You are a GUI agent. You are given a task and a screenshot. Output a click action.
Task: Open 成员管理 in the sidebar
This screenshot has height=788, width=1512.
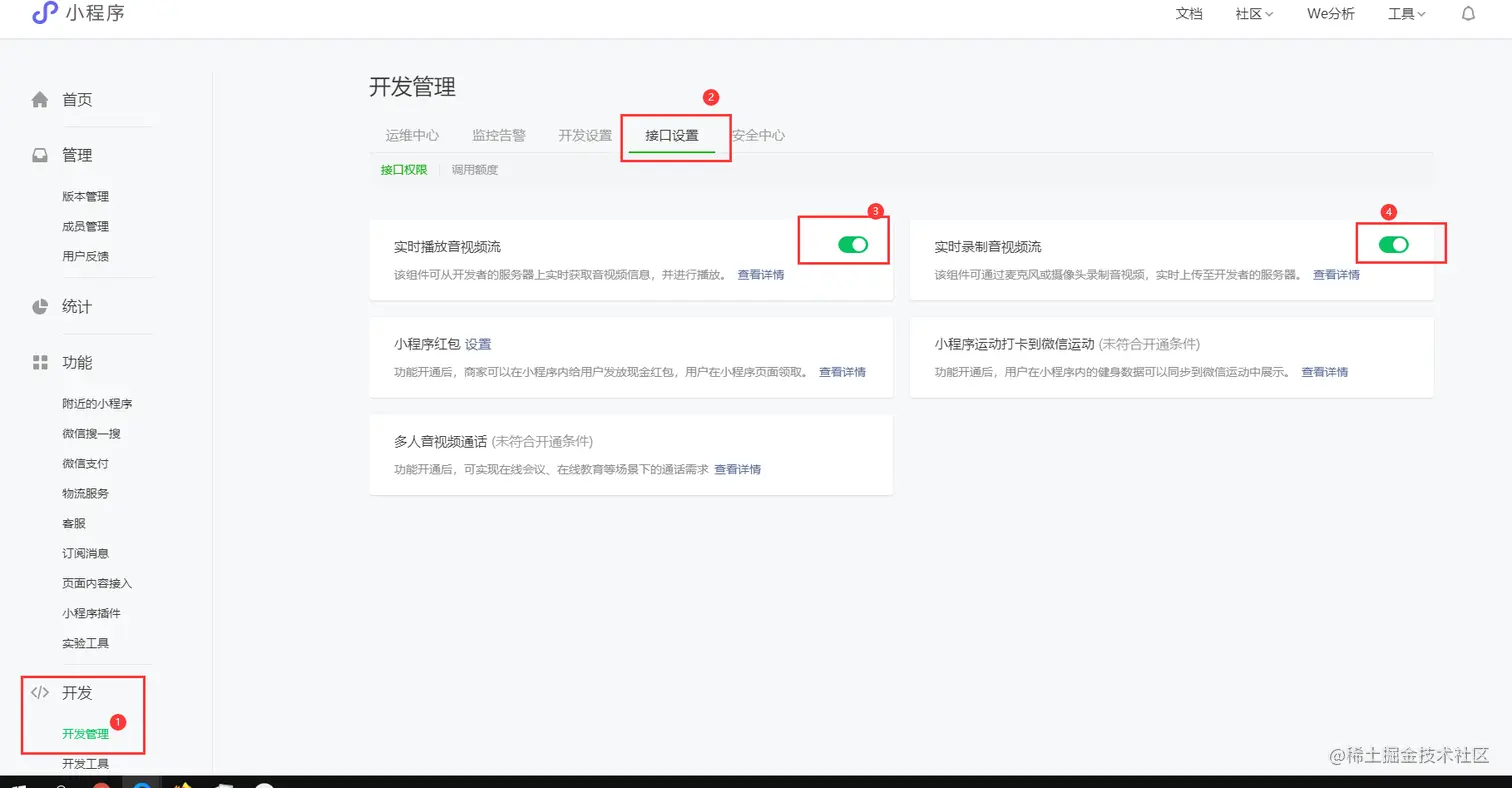(85, 227)
